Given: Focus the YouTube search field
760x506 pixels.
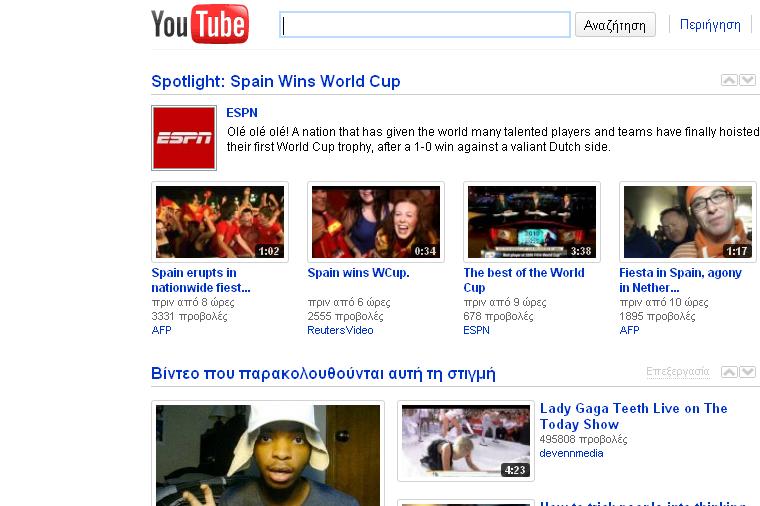Looking at the screenshot, I should pos(425,25).
